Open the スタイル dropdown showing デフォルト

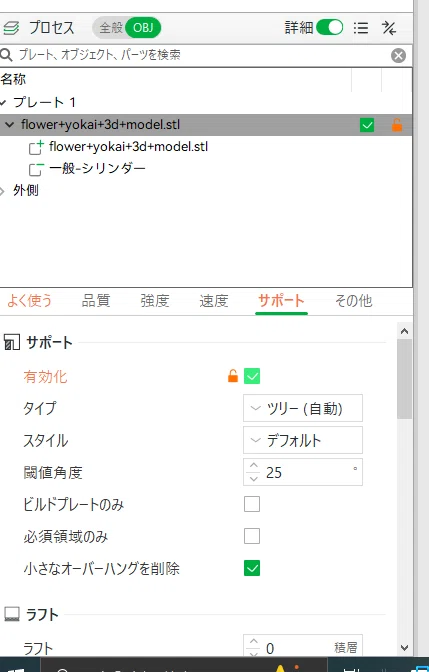pyautogui.click(x=303, y=440)
